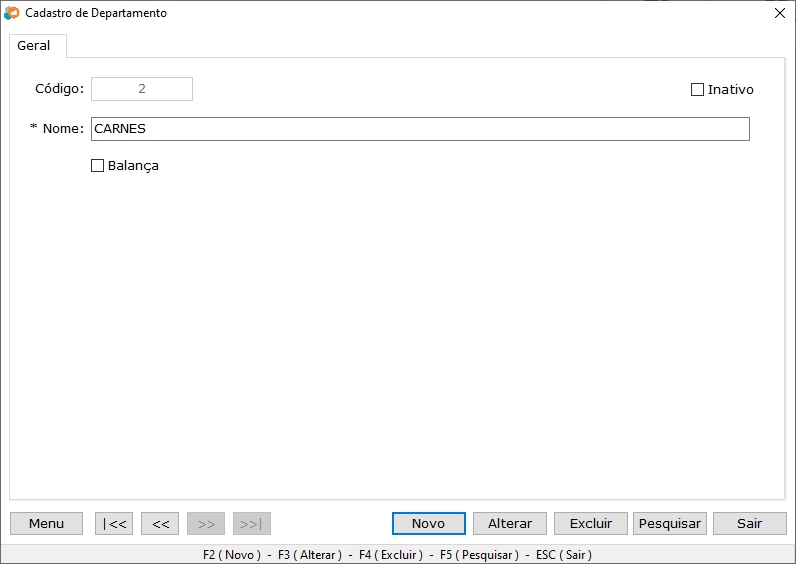The width and height of the screenshot is (796, 564).
Task: Tick the Balança checkbox
Action: 98,166
